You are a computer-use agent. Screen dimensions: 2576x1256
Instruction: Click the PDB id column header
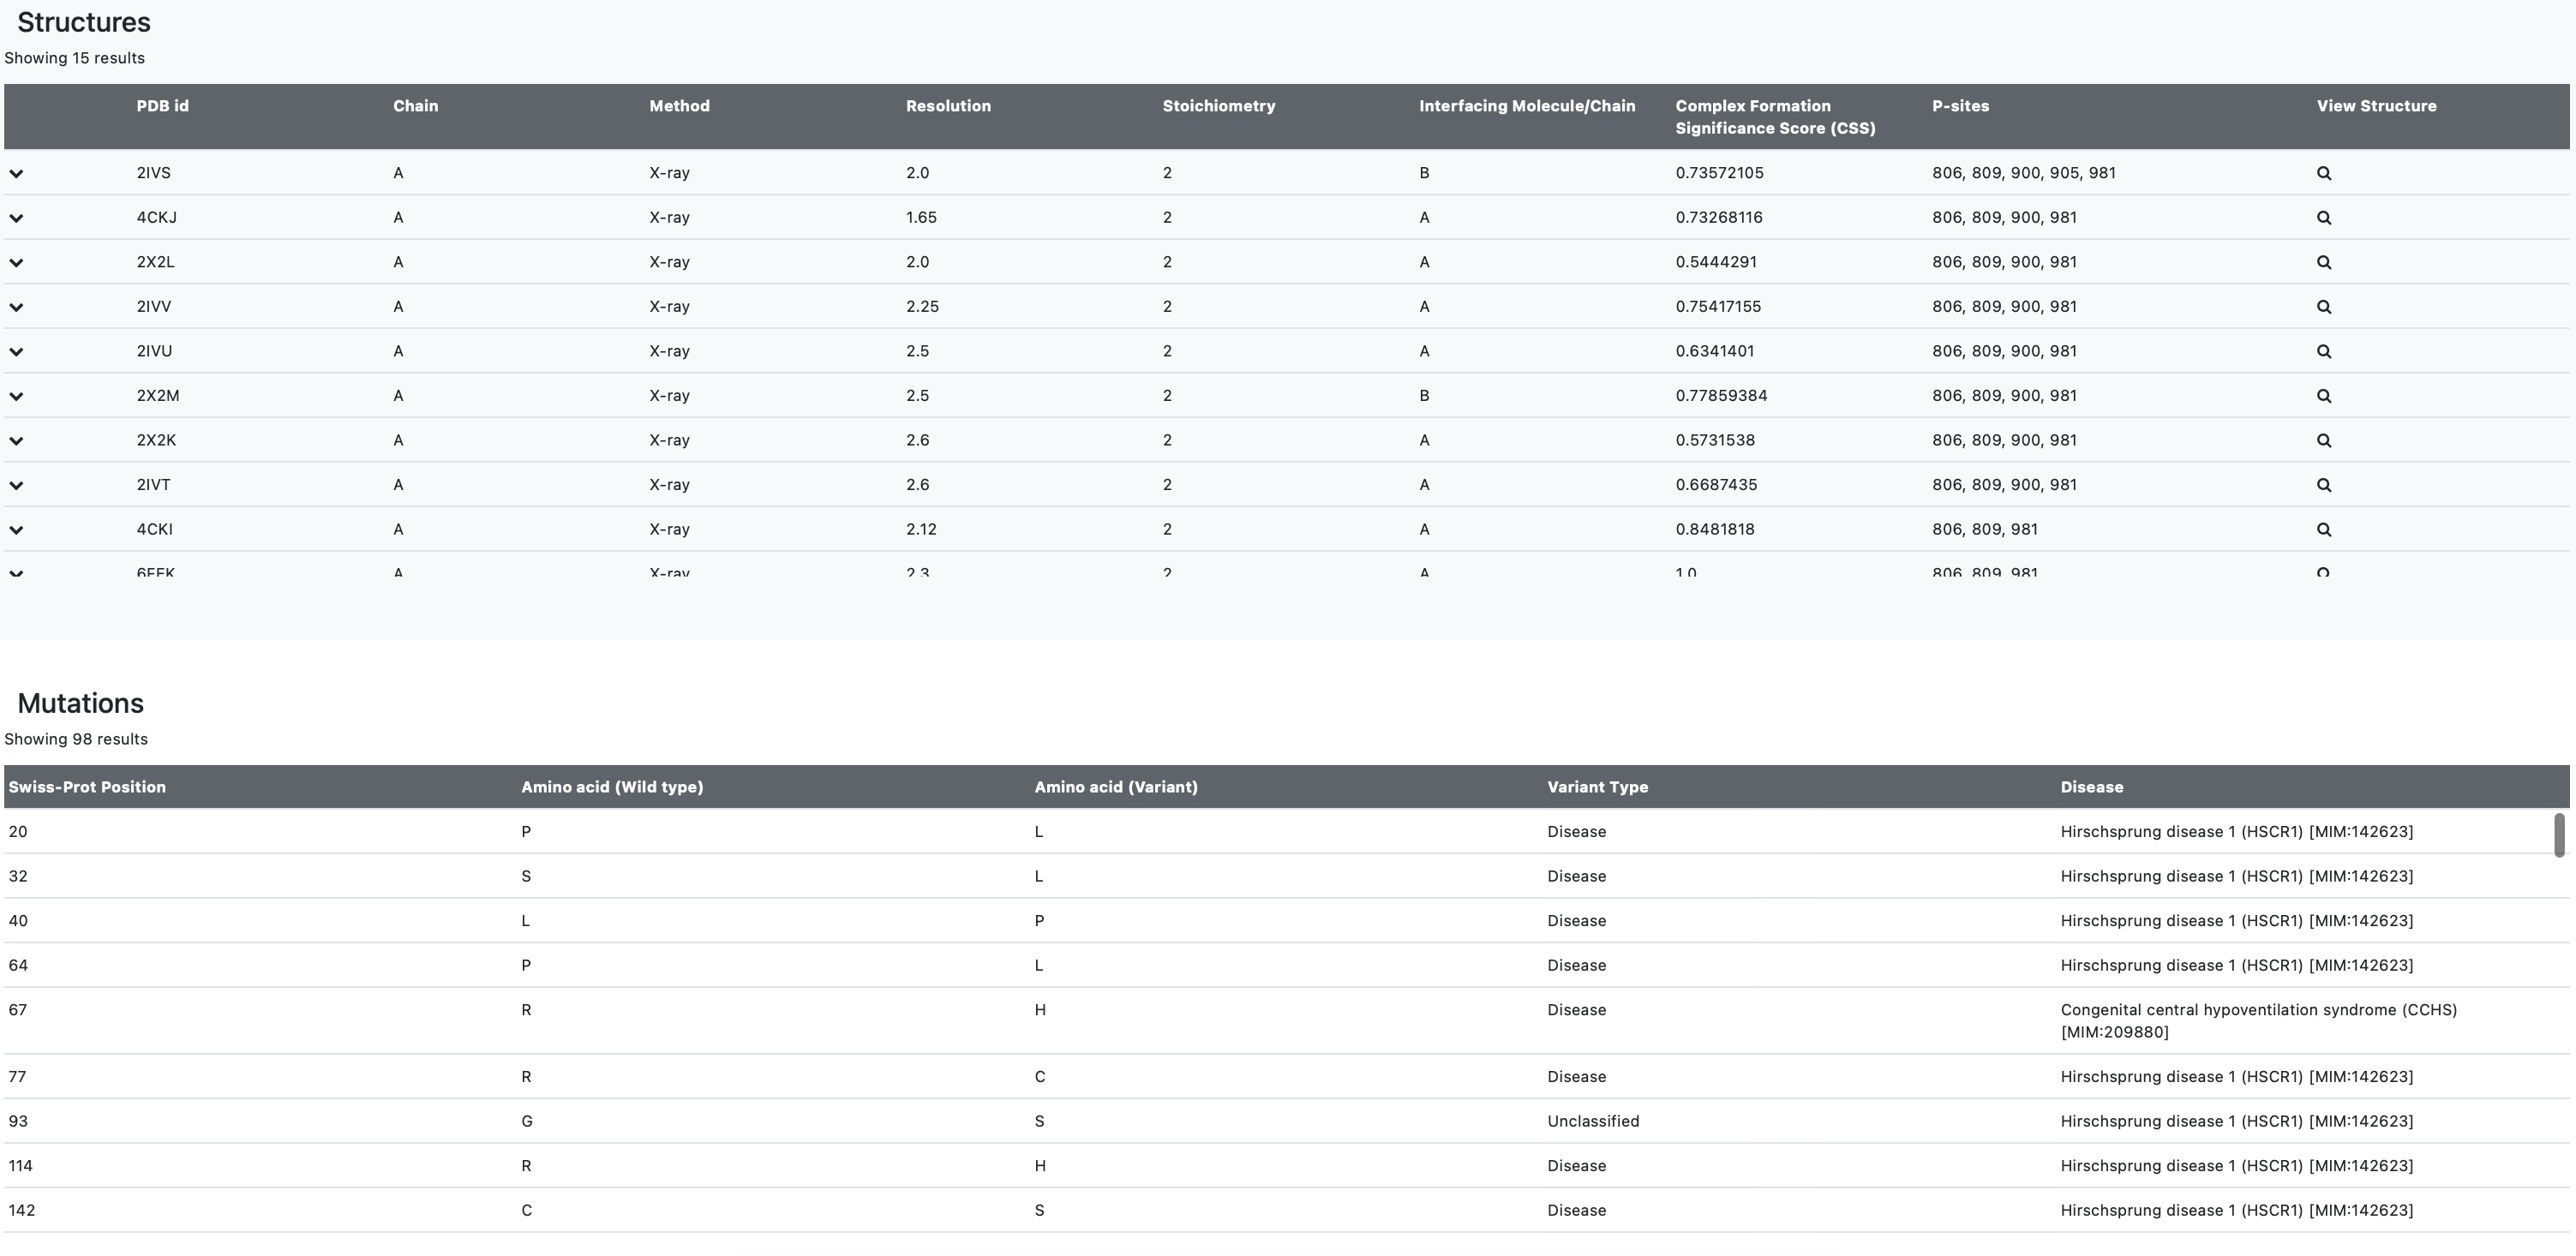point(162,106)
